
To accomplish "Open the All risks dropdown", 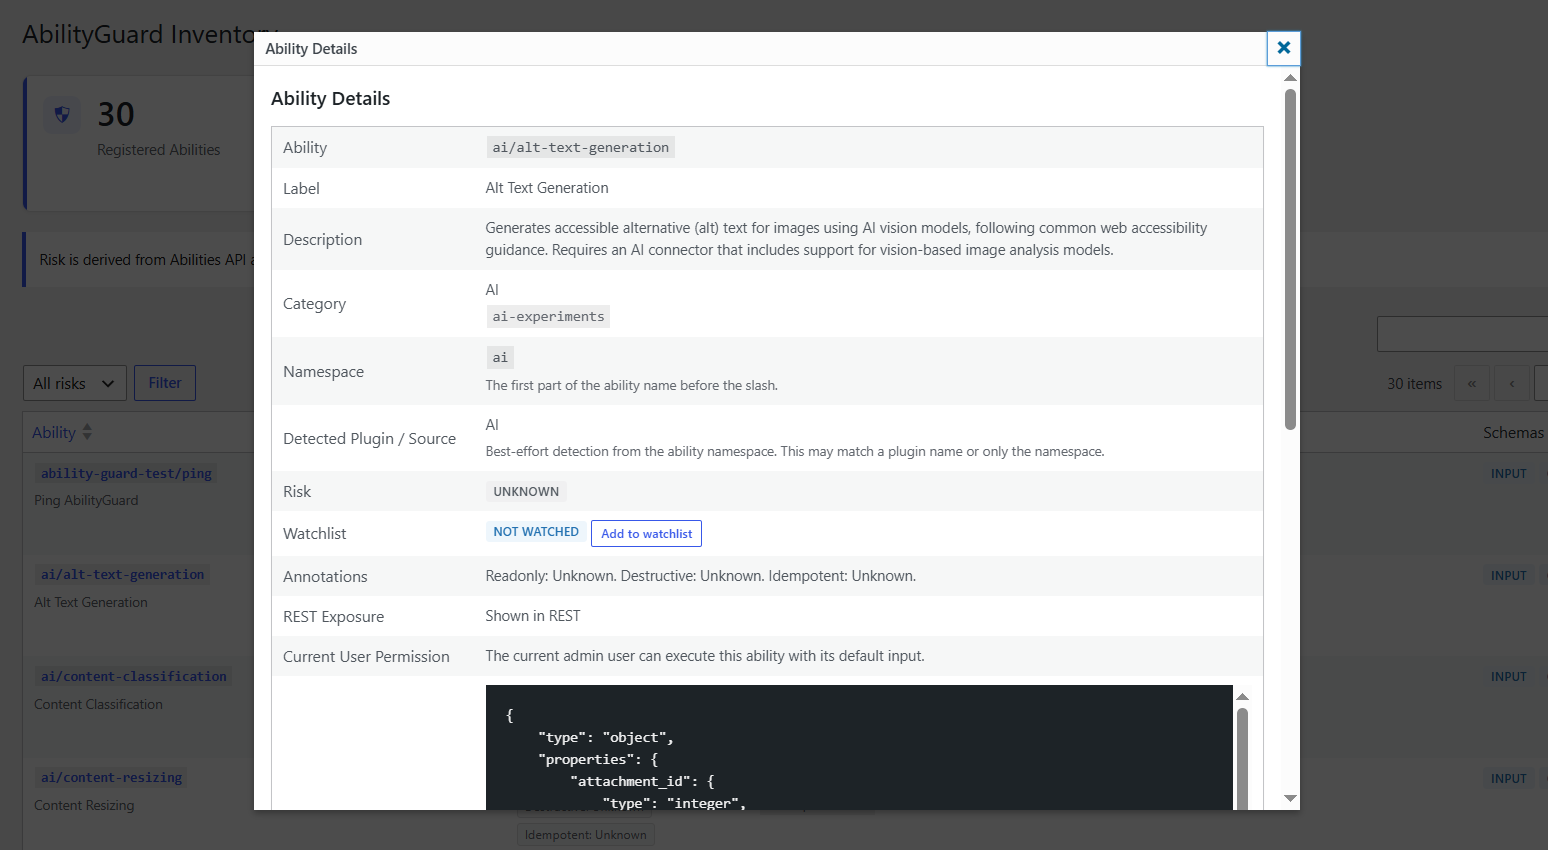I will pyautogui.click(x=75, y=383).
